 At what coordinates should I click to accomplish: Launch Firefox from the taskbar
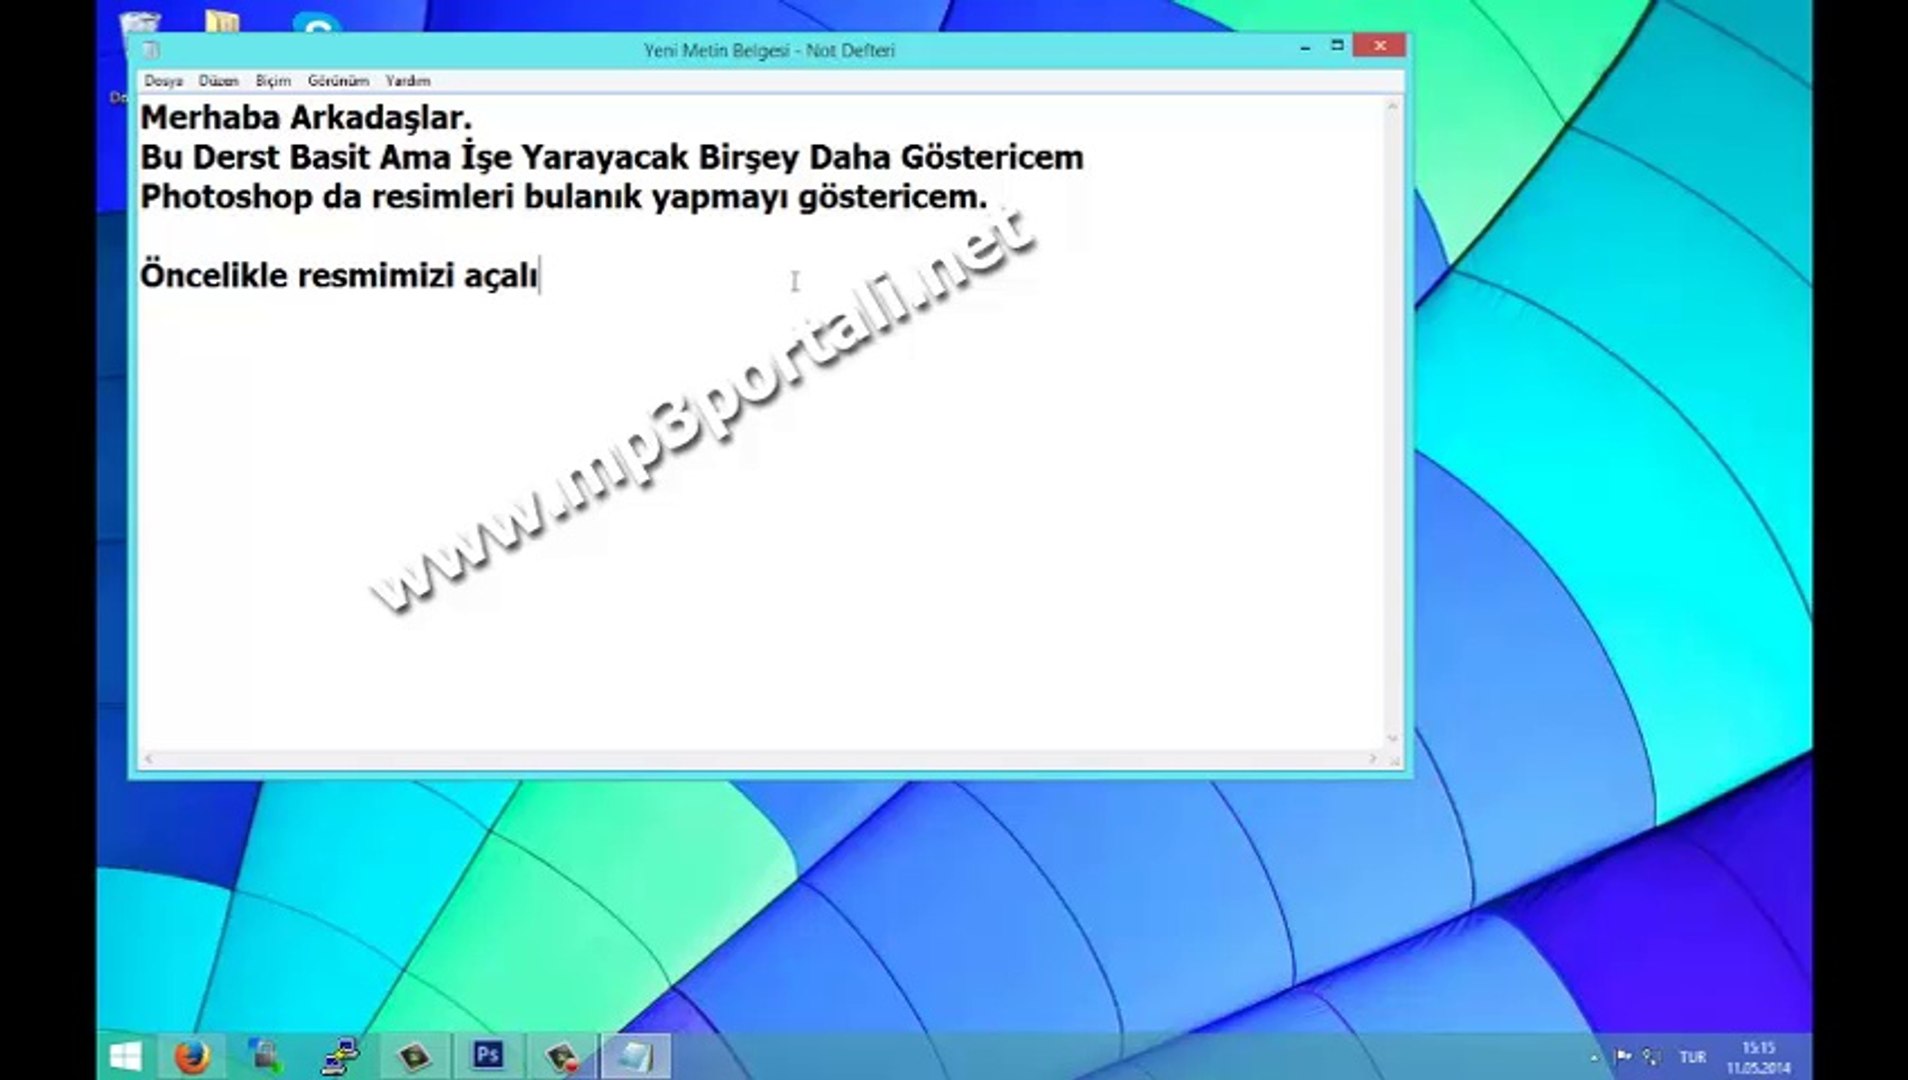(x=192, y=1056)
